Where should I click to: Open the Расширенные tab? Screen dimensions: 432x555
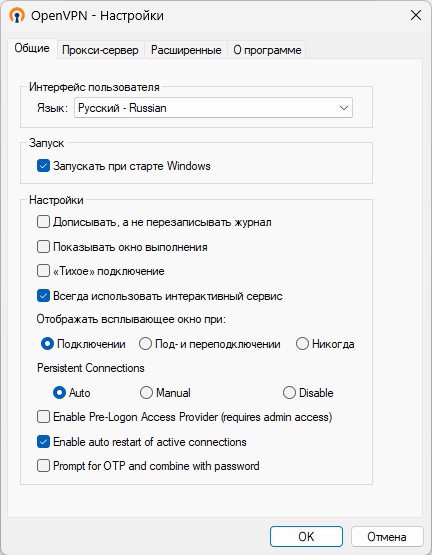[x=186, y=50]
